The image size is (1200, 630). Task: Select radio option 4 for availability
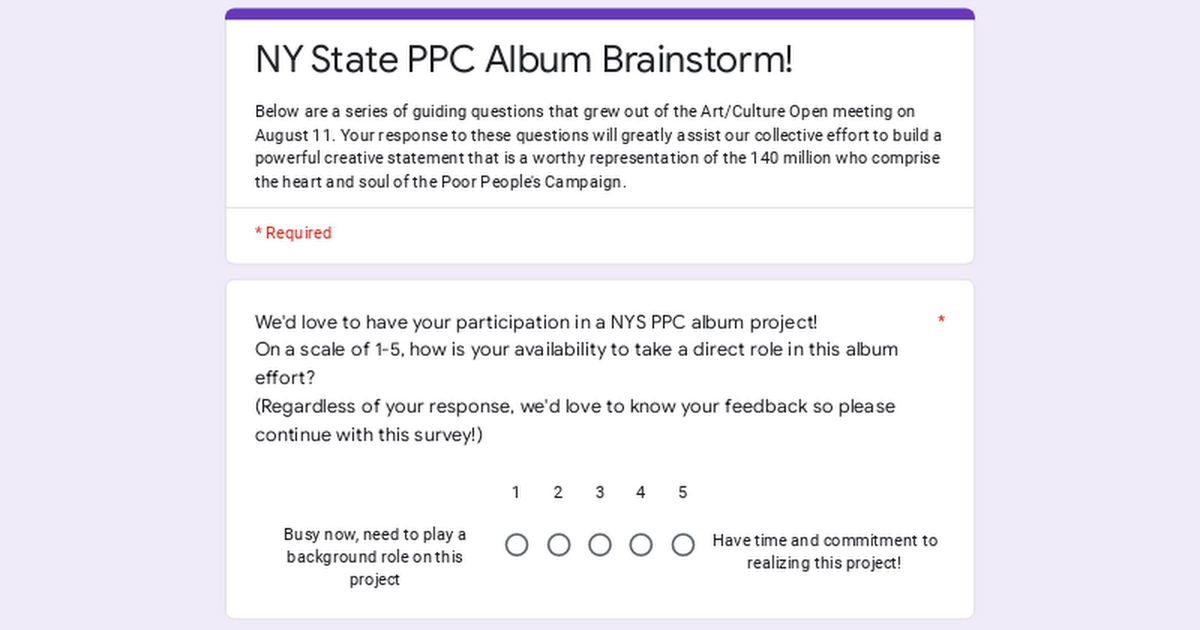pyautogui.click(x=641, y=545)
